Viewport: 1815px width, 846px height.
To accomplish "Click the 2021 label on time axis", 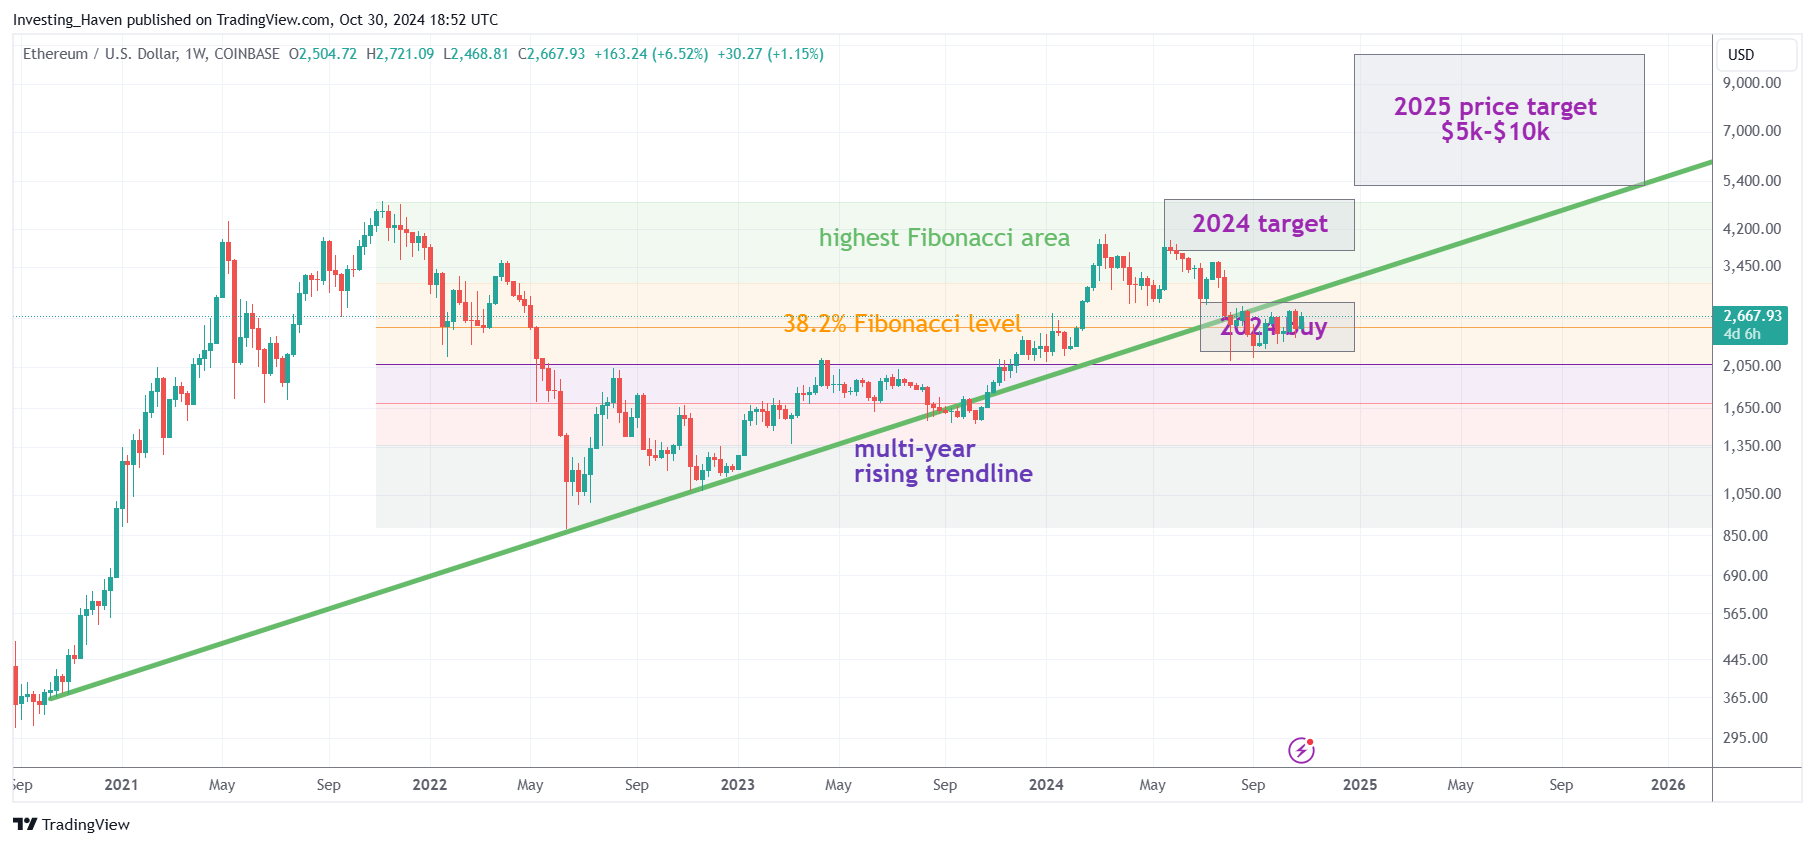I will (121, 785).
